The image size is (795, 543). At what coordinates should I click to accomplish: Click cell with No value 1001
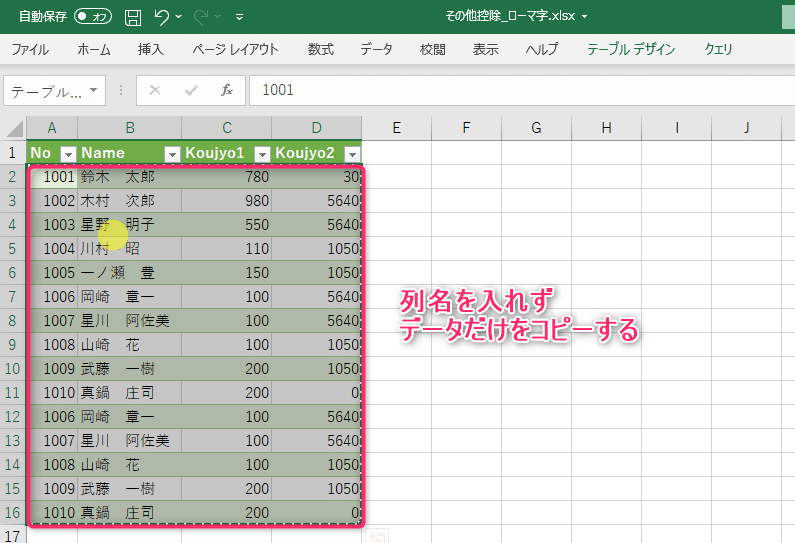pyautogui.click(x=52, y=177)
